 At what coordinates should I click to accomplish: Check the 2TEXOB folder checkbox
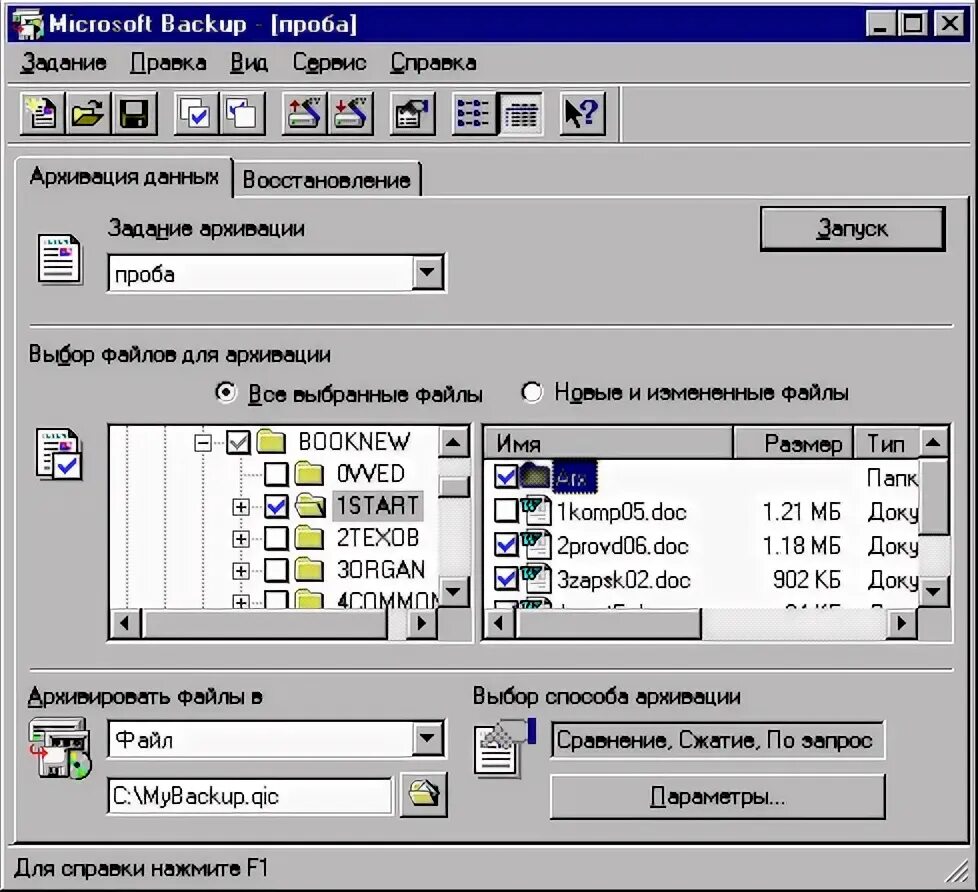(x=276, y=538)
